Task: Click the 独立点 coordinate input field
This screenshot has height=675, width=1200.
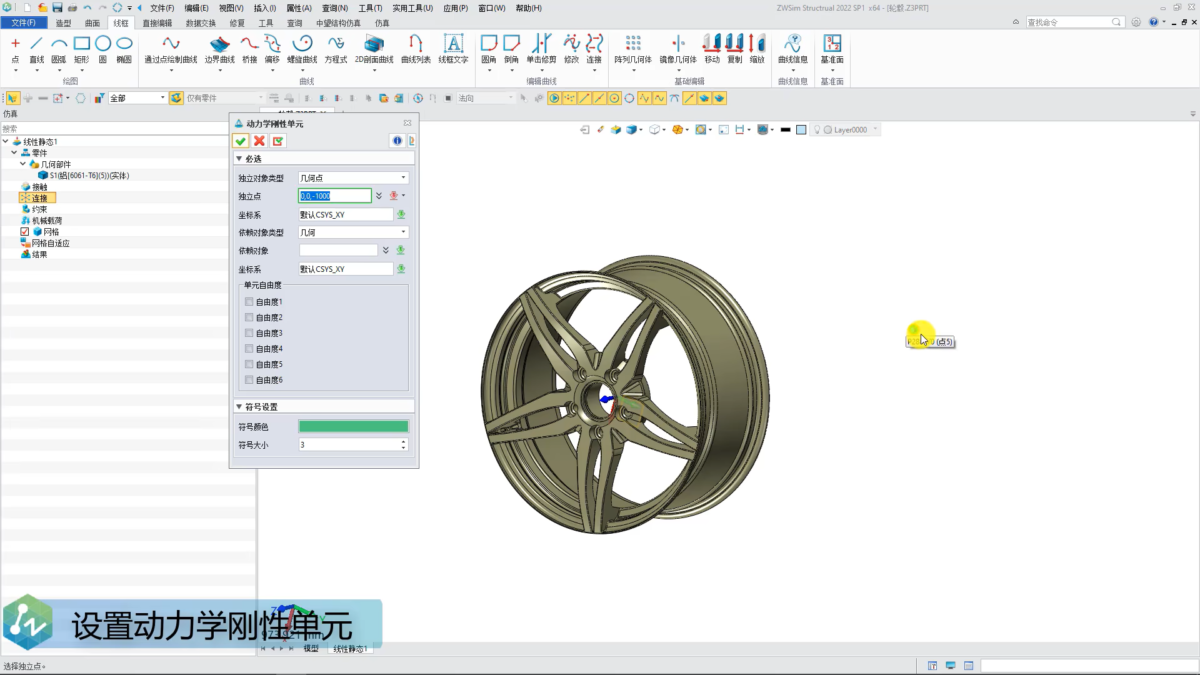Action: pos(334,196)
